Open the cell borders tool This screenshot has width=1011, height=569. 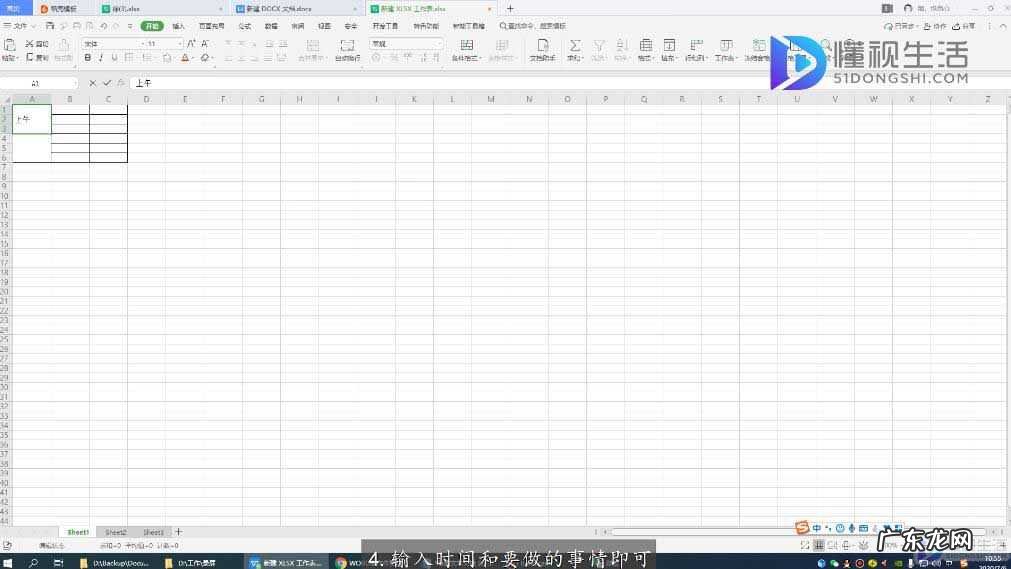[129, 57]
